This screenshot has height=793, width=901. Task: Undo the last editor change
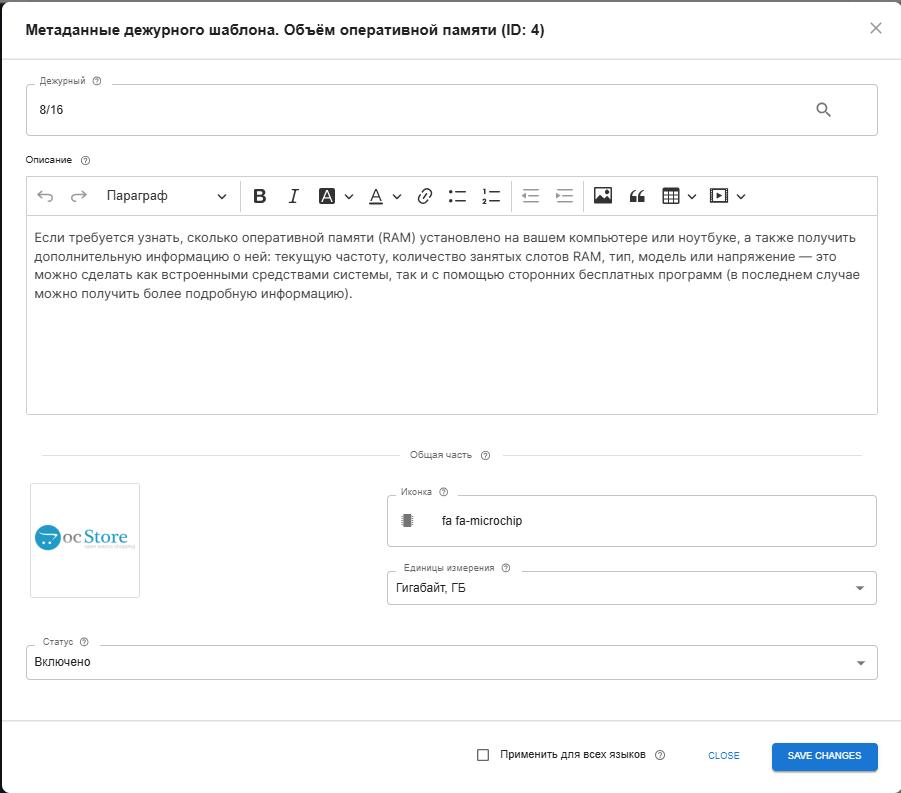click(x=45, y=196)
